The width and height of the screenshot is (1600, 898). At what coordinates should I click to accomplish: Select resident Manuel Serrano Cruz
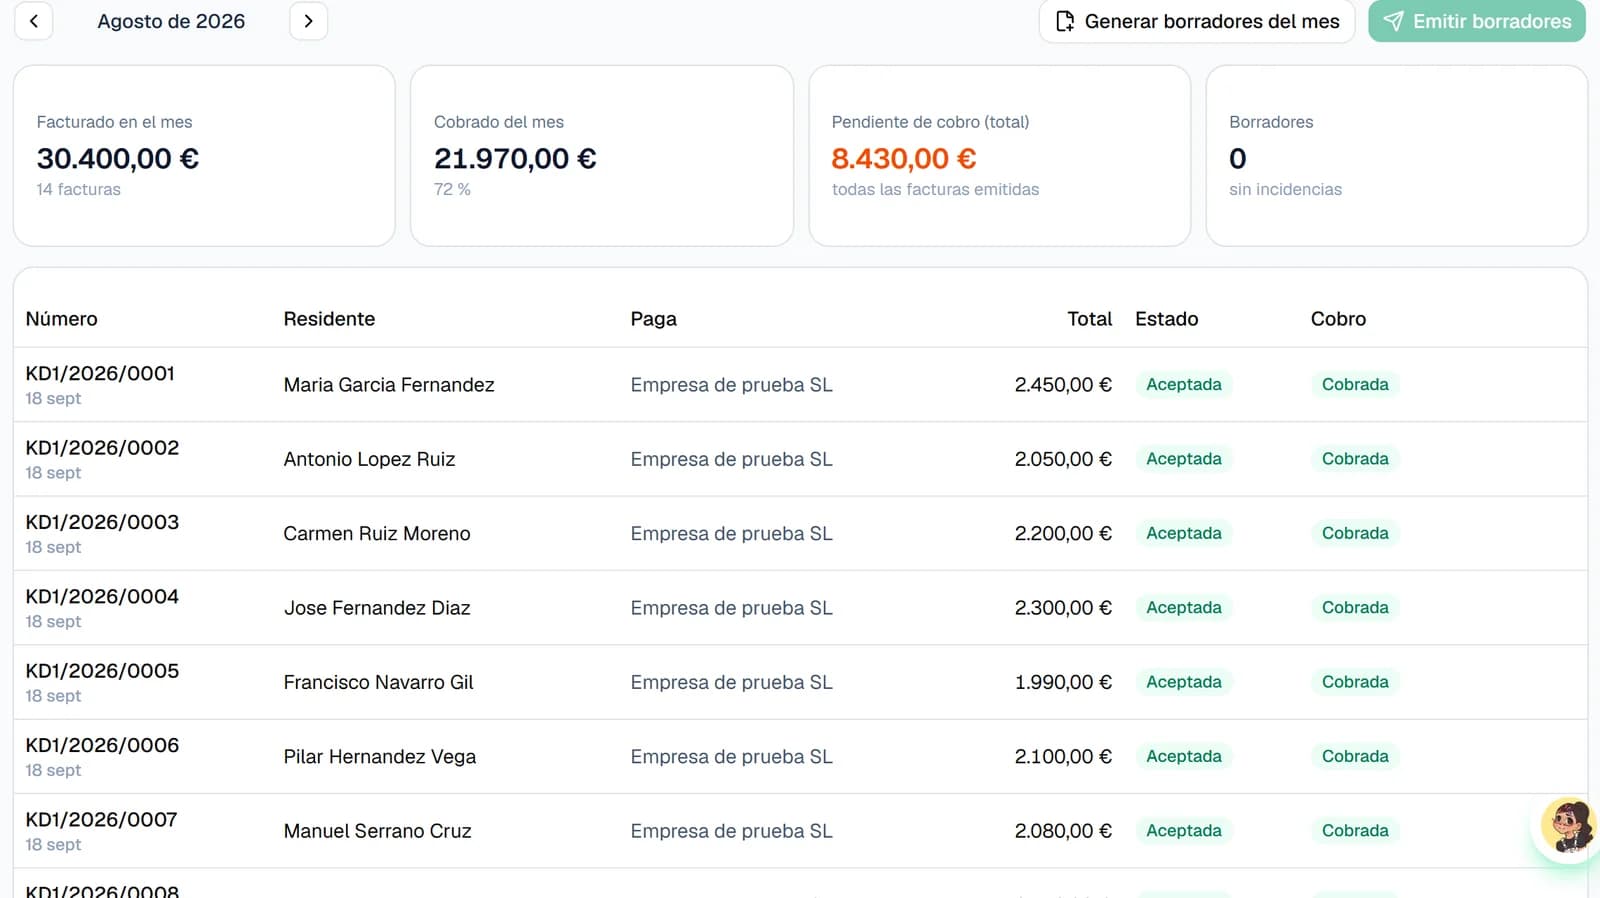click(377, 831)
